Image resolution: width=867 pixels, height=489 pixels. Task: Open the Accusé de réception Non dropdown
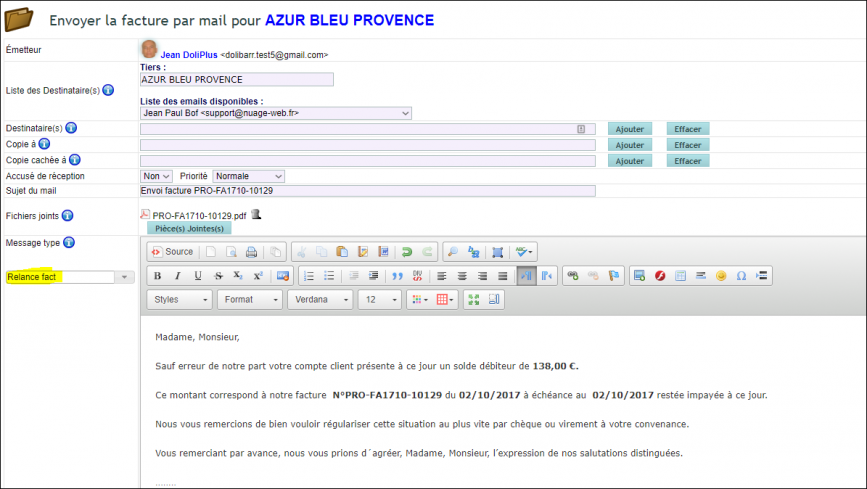pyautogui.click(x=156, y=176)
